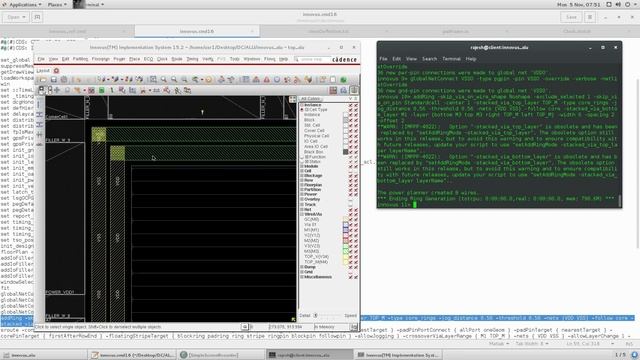The width and height of the screenshot is (640, 360).
Task: Collapse the Wire&Via tree node
Action: [x=302, y=214]
